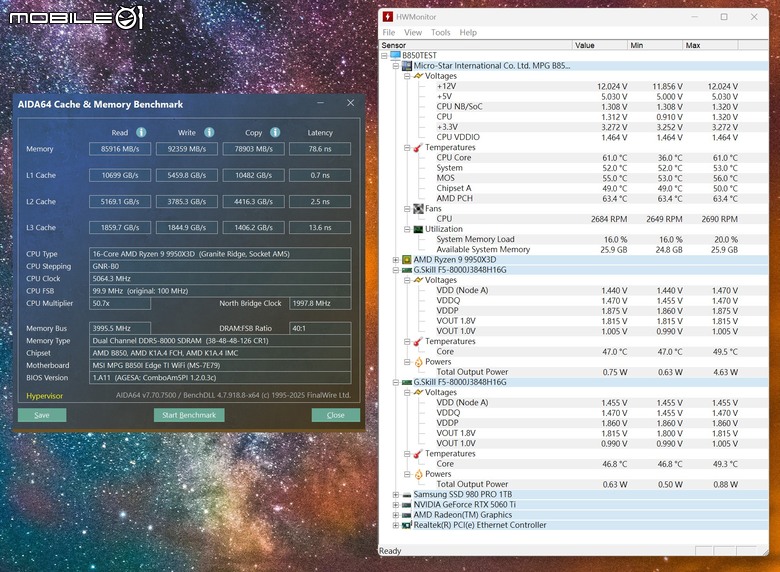780x572 pixels.
Task: Click the Min column header
Action: click(x=655, y=45)
